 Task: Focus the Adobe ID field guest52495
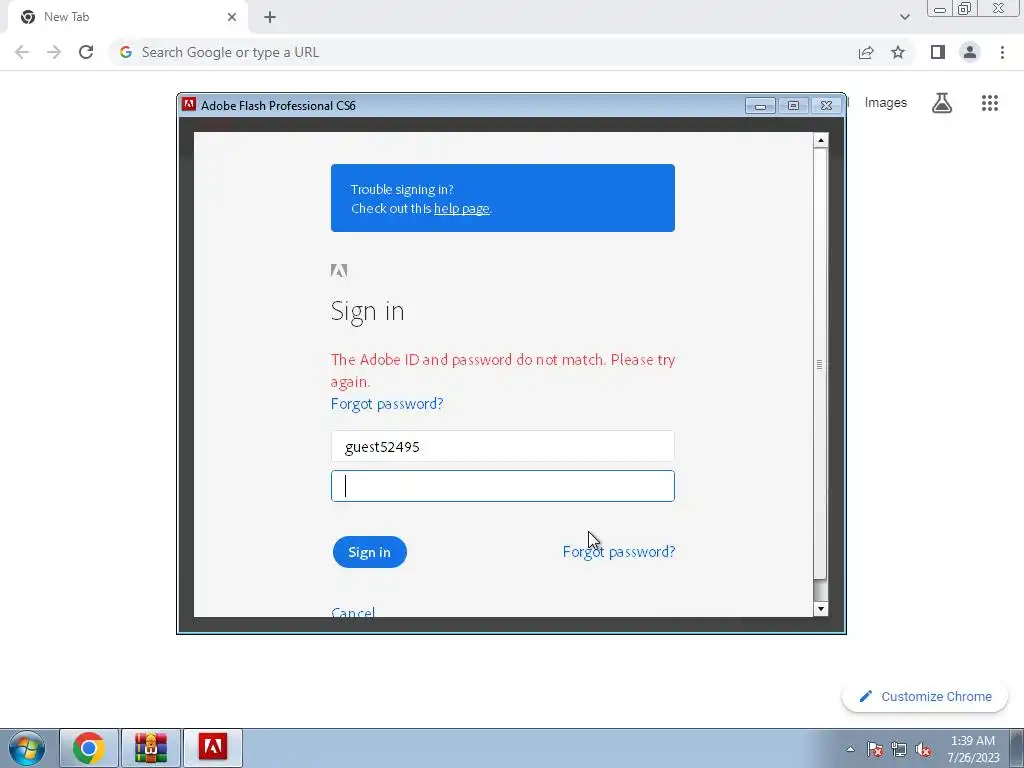[502, 447]
